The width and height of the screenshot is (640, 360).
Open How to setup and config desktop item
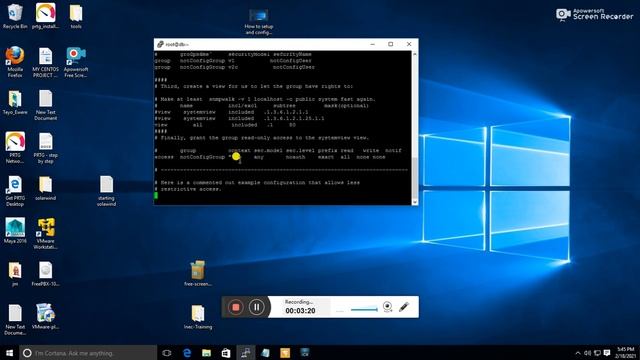(x=258, y=22)
